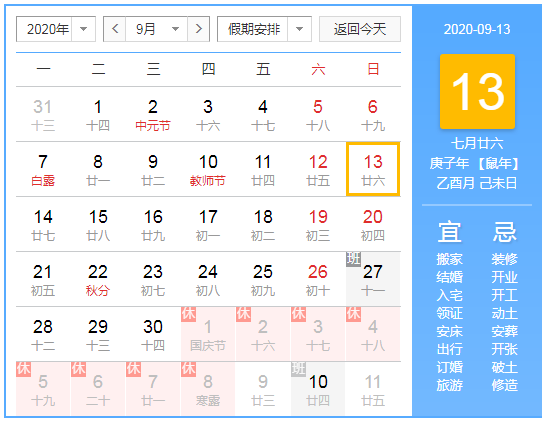Open the 2020年 year dropdown

tap(56, 29)
